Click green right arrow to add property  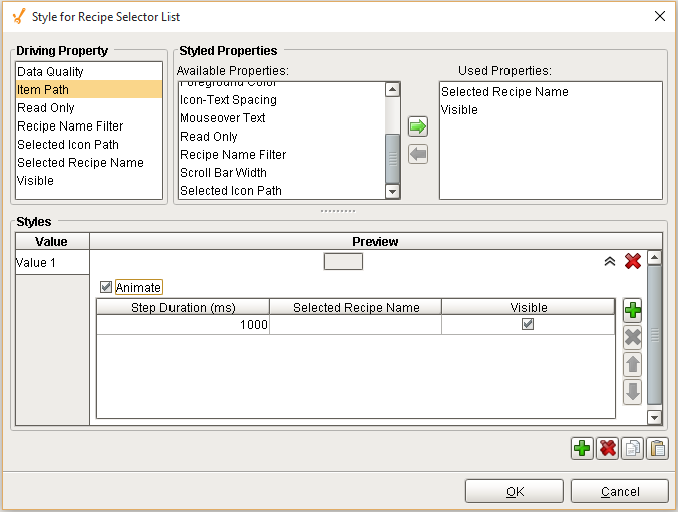point(418,127)
